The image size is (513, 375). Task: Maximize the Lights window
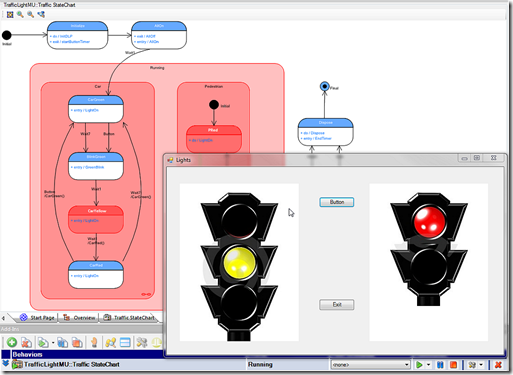tap(477, 158)
